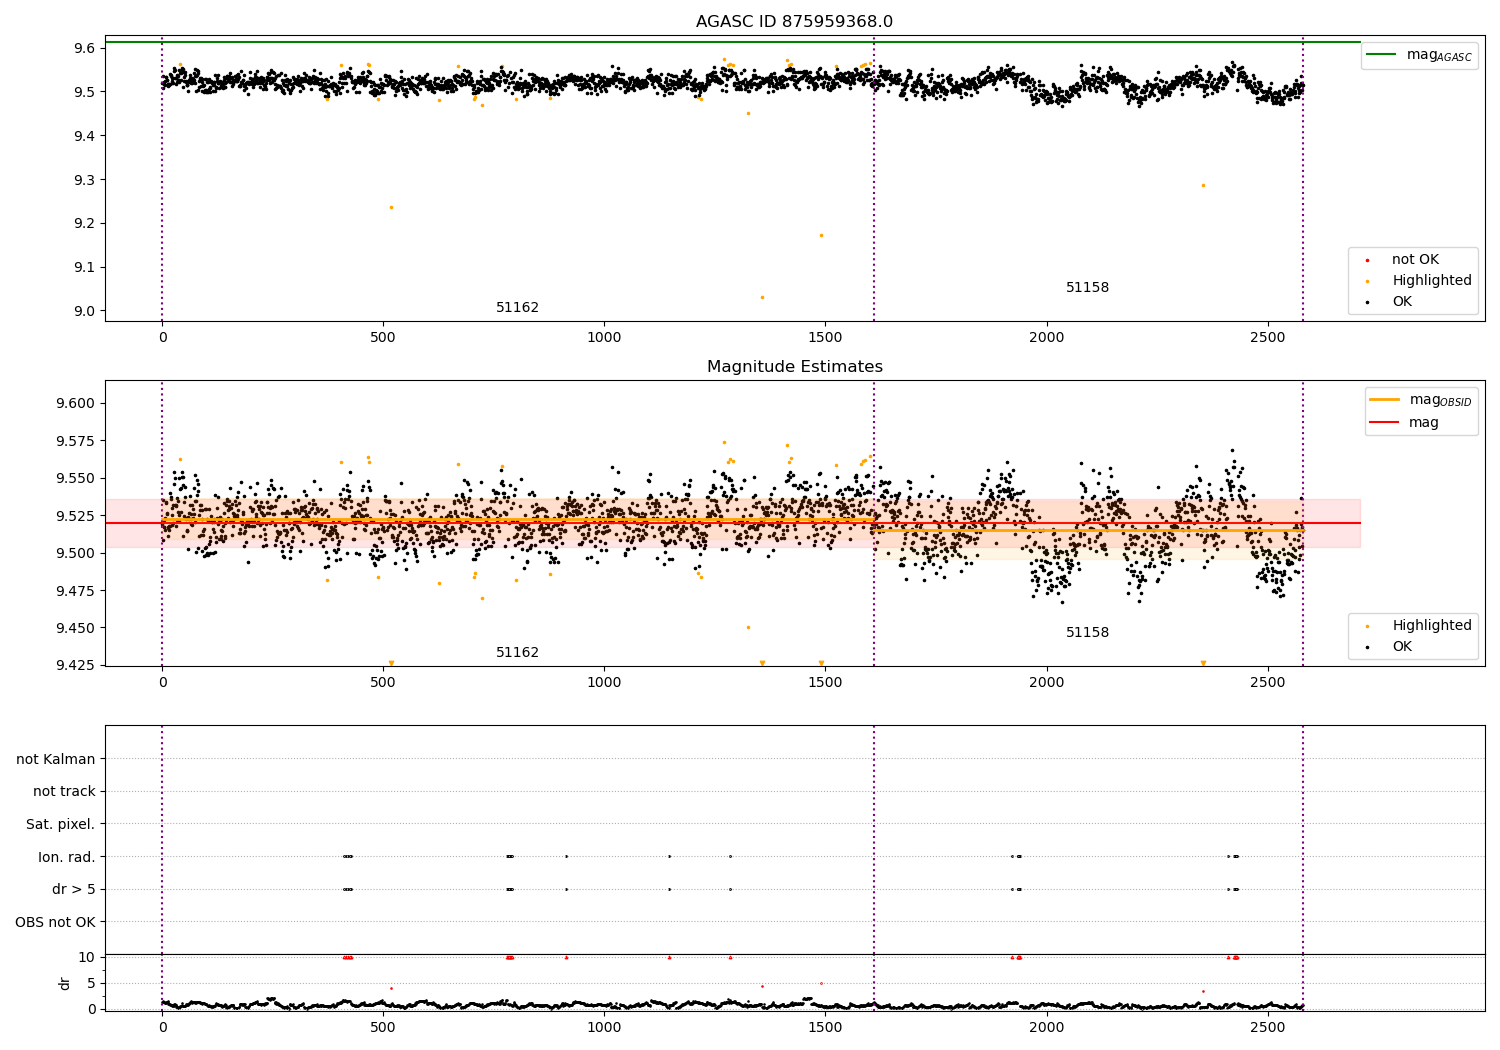
Task: Click the OK legend entry in top plot
Action: pyautogui.click(x=1389, y=302)
